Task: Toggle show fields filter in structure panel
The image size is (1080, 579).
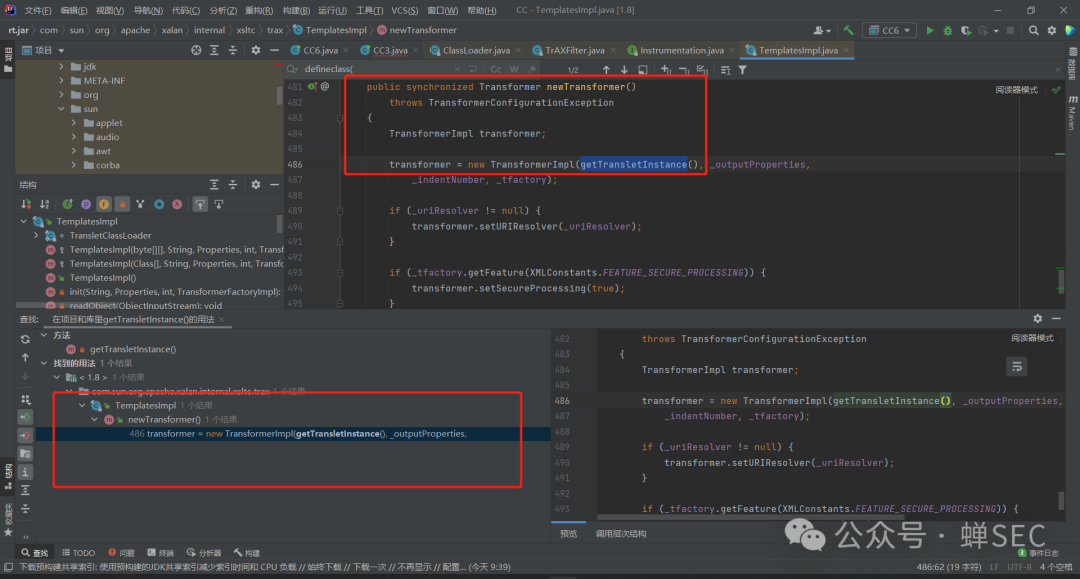Action: coord(103,204)
